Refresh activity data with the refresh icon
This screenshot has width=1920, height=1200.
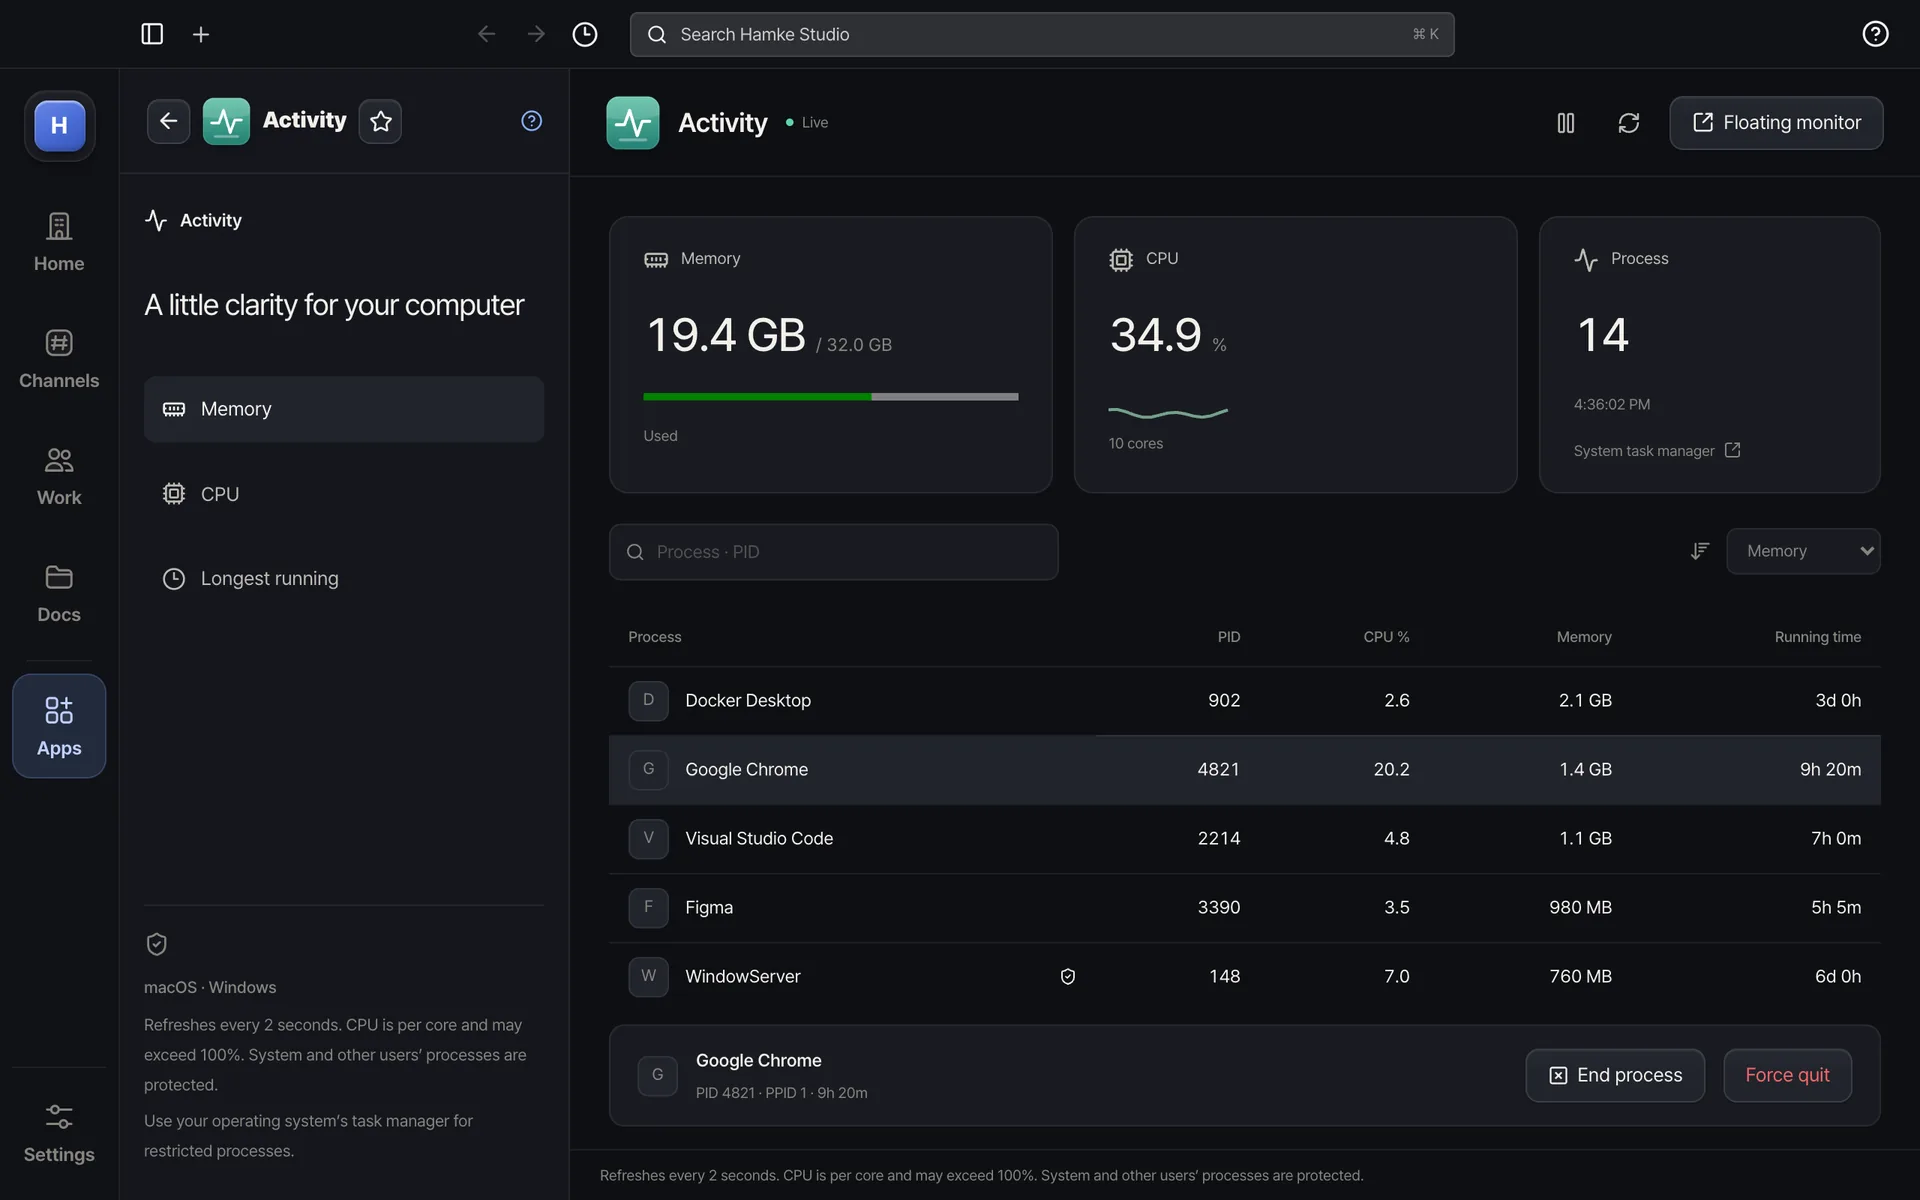point(1629,123)
